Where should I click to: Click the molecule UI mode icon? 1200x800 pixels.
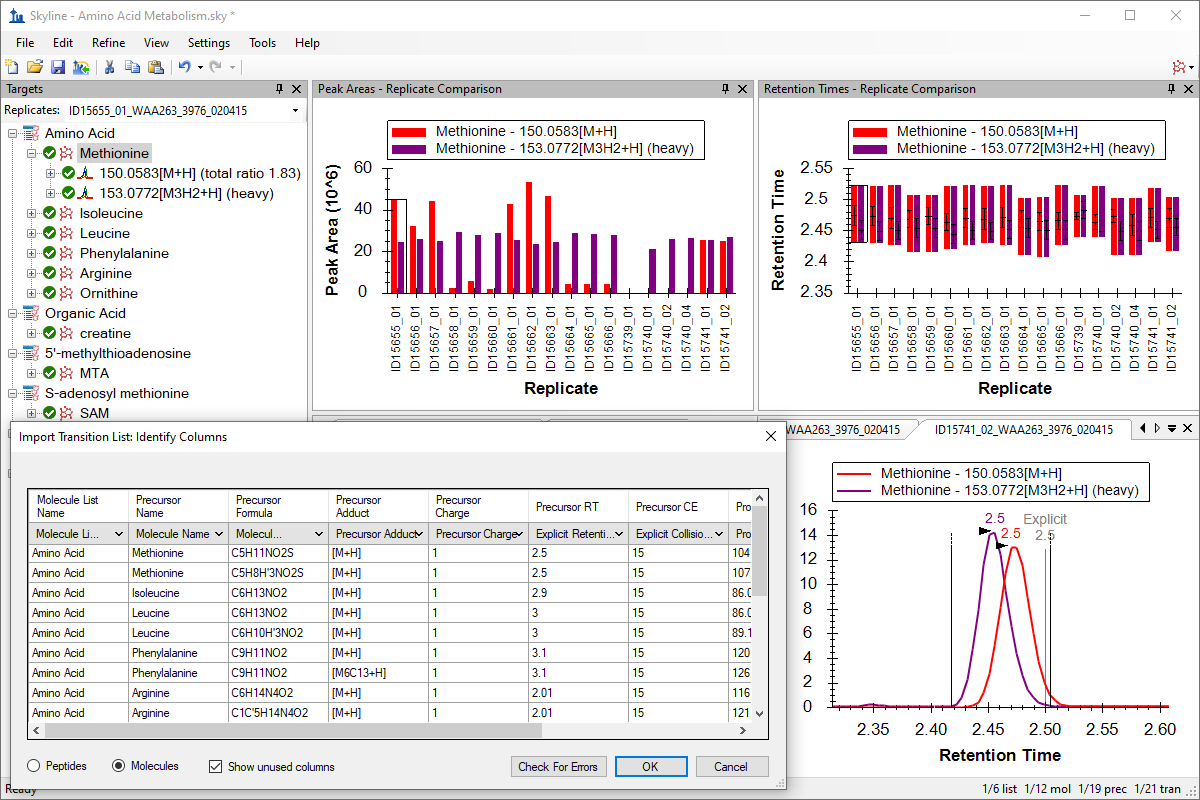pyautogui.click(x=1181, y=67)
